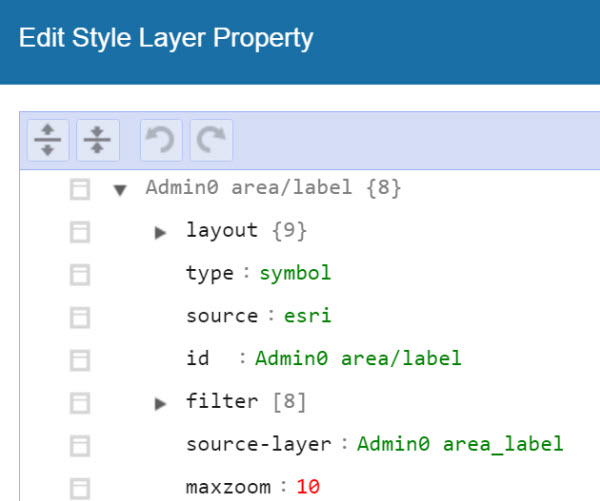Open context menu icon beside maxzoom row

click(79, 488)
